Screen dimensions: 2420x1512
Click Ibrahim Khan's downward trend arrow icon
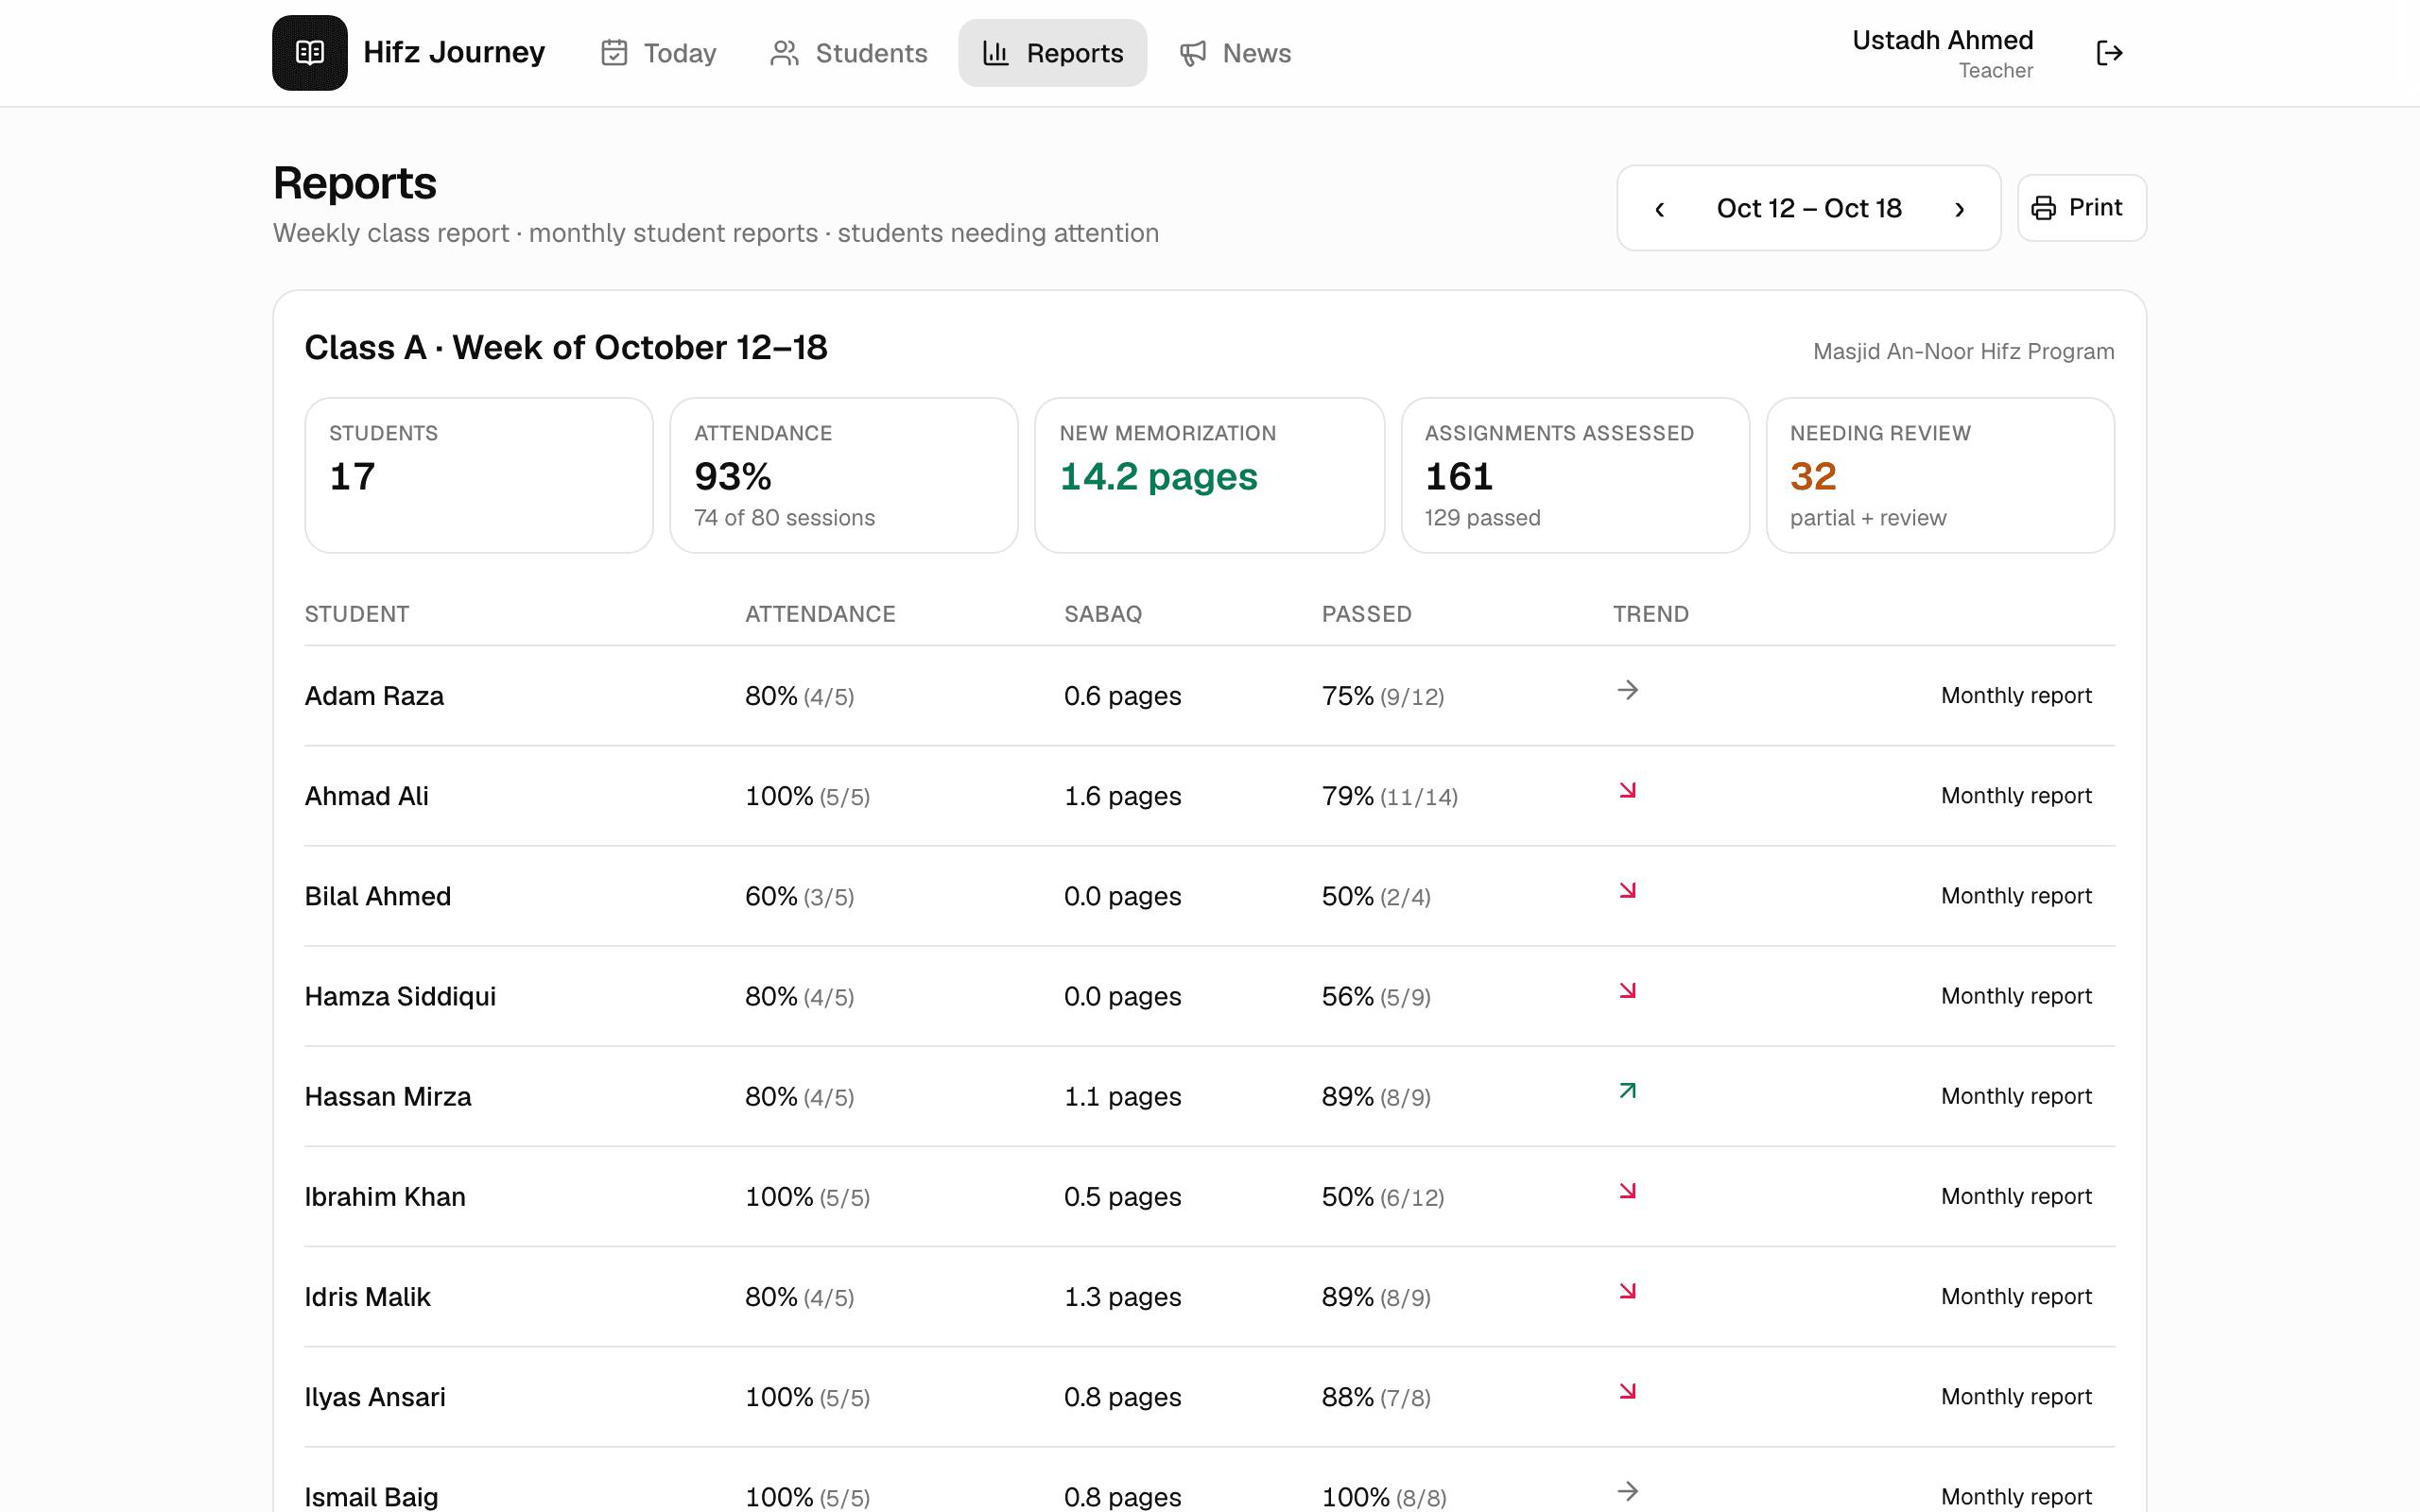click(x=1627, y=1190)
